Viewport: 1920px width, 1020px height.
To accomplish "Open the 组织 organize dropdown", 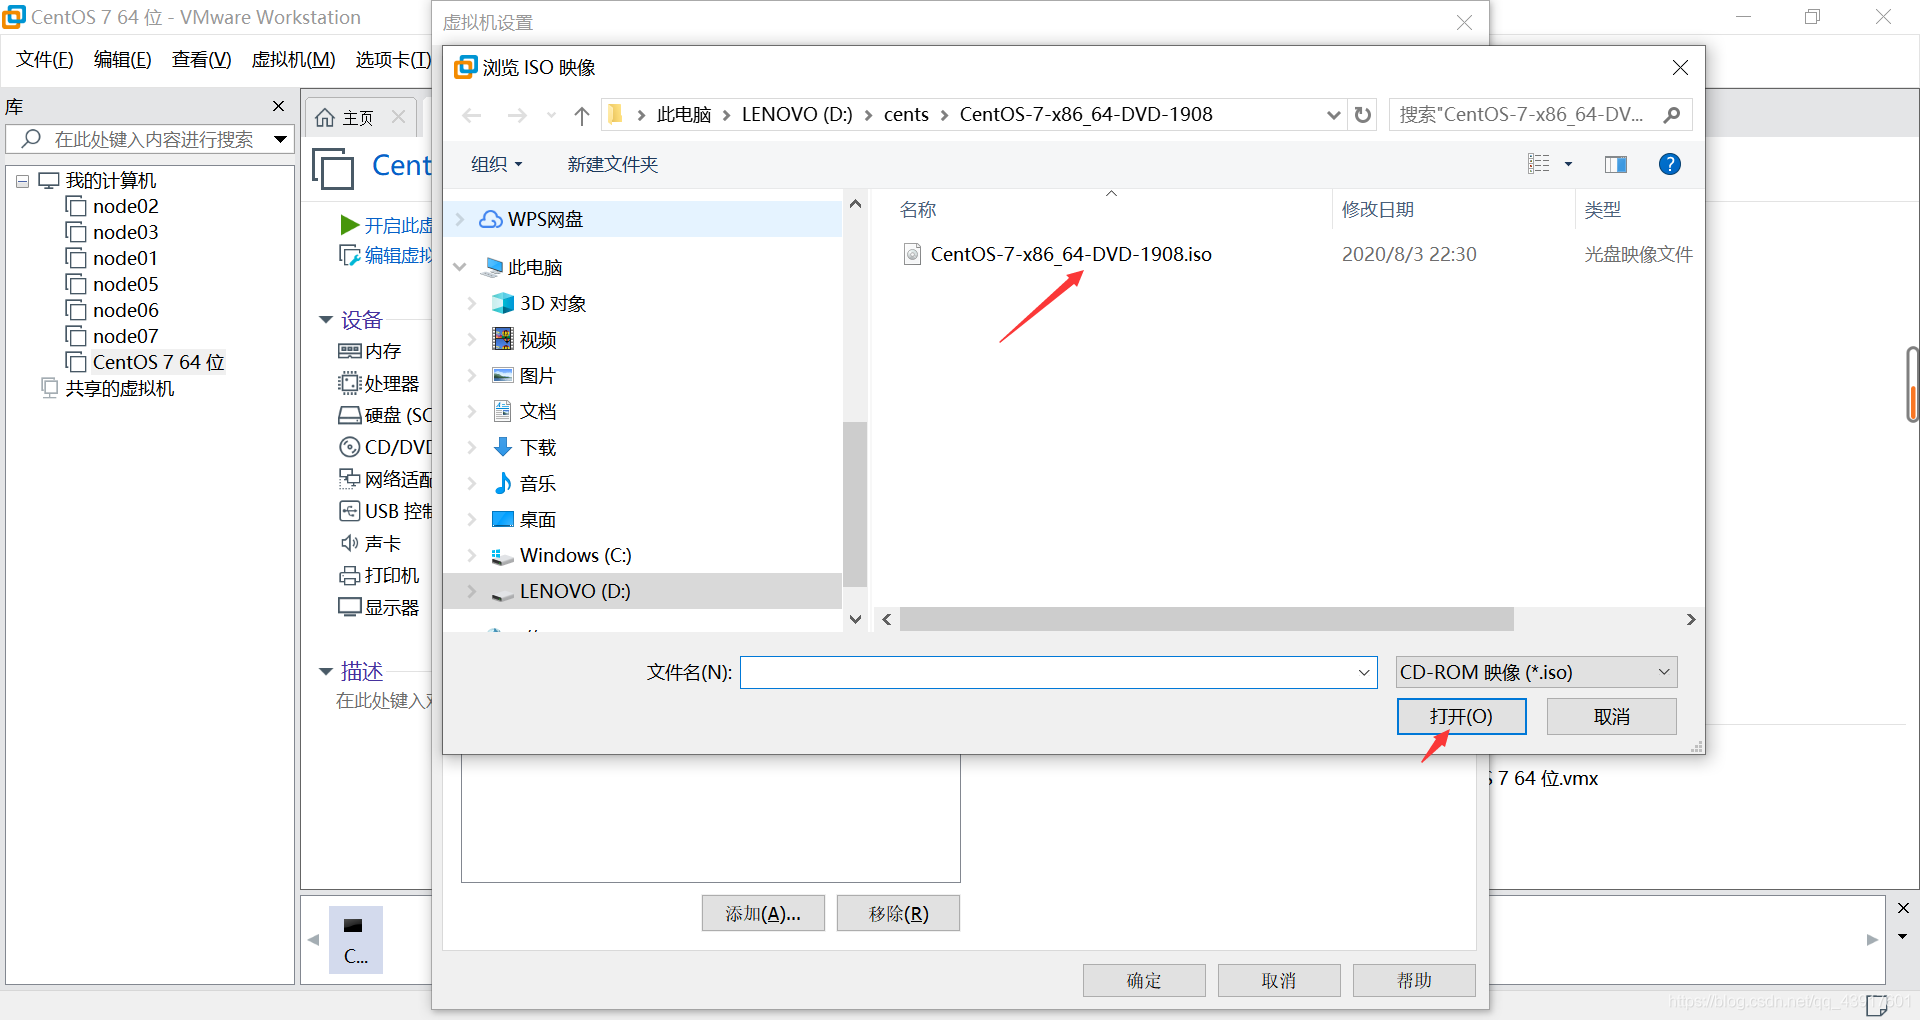I will click(x=497, y=164).
